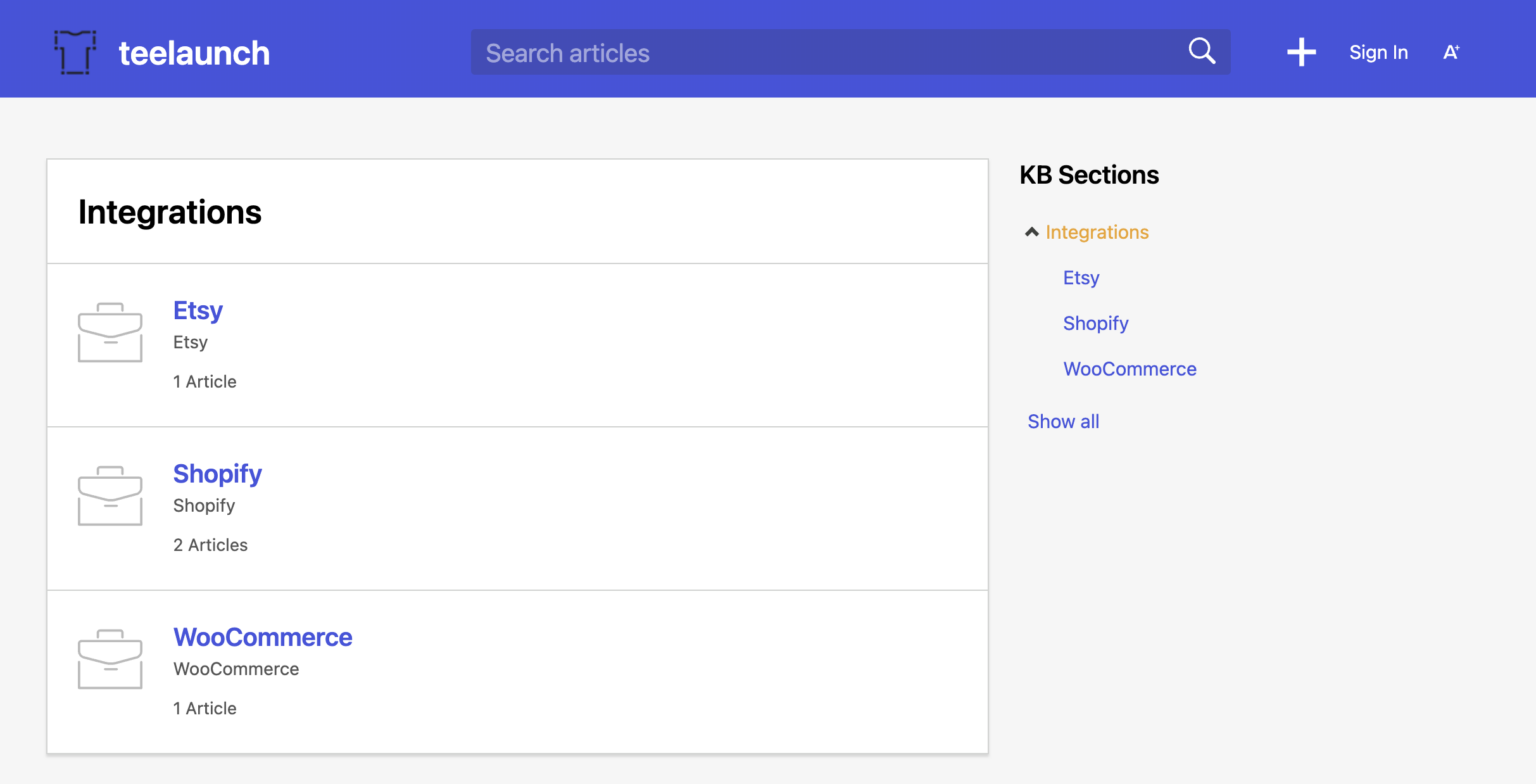
Task: Click the briefcase icon beside WooCommerce
Action: coord(110,659)
